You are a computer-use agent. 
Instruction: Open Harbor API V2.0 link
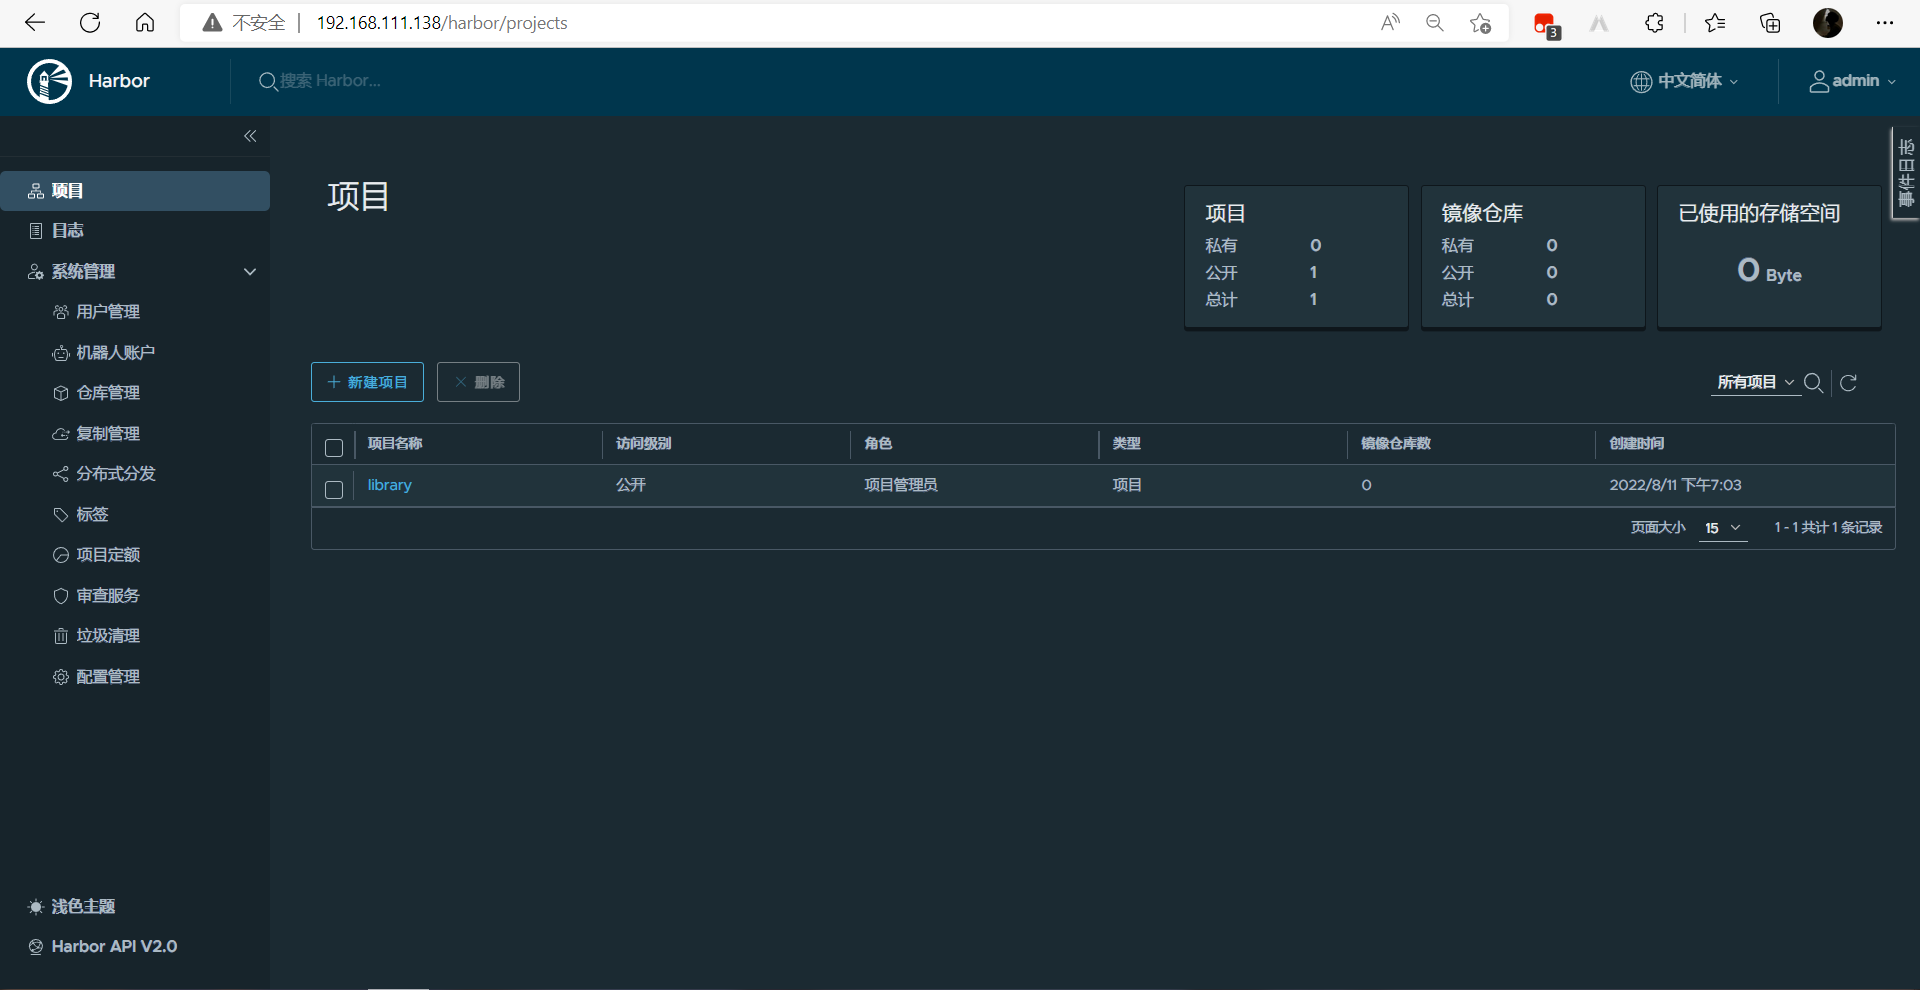coord(103,947)
